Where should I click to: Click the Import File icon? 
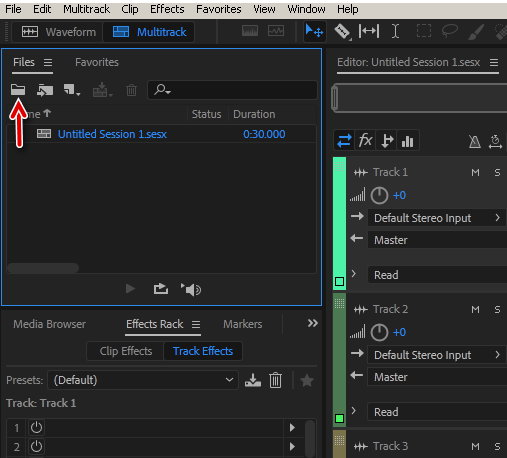(45, 90)
